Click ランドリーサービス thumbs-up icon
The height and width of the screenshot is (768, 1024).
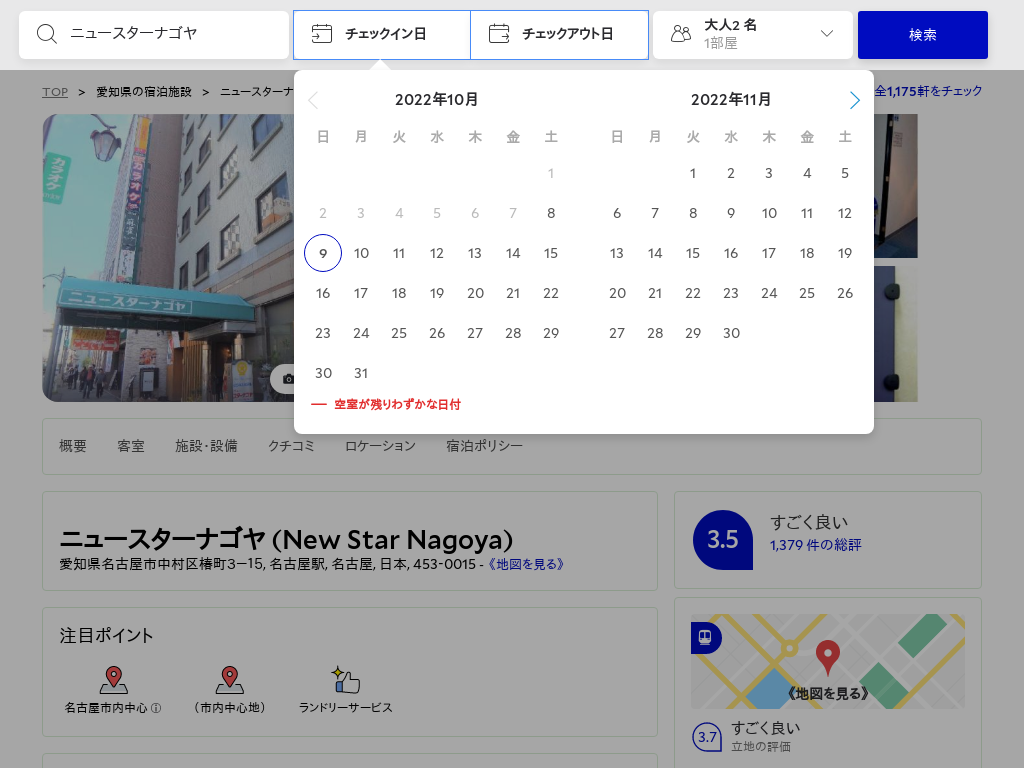click(x=345, y=680)
